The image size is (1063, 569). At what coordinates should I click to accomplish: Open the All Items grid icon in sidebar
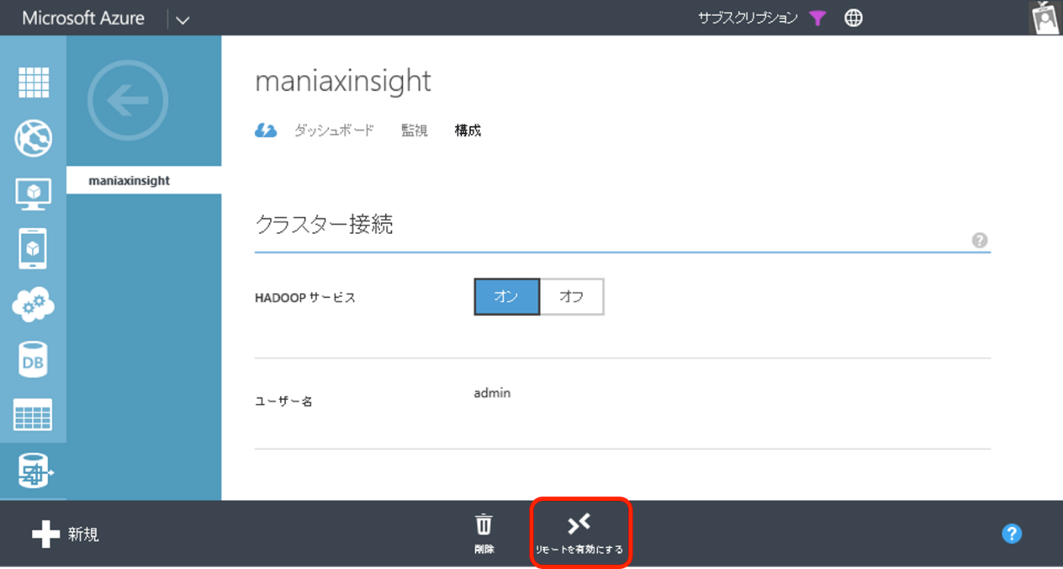[x=33, y=83]
